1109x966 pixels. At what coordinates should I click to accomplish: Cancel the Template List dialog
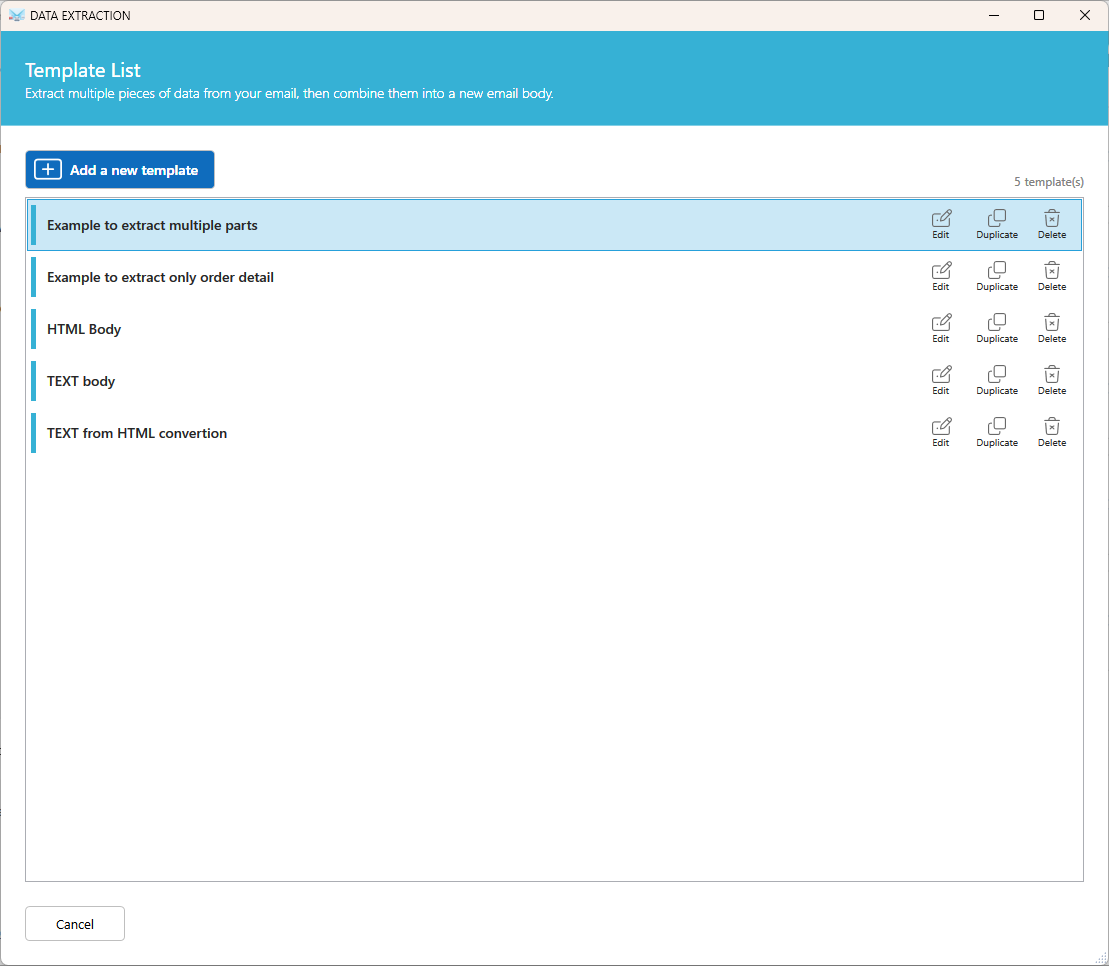[x=75, y=924]
